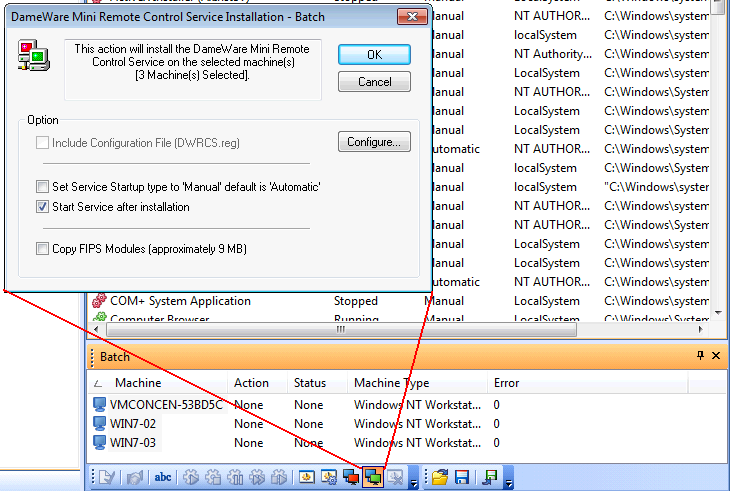Click the fifth gear Restart service icon
The image size is (730, 491).
279,477
